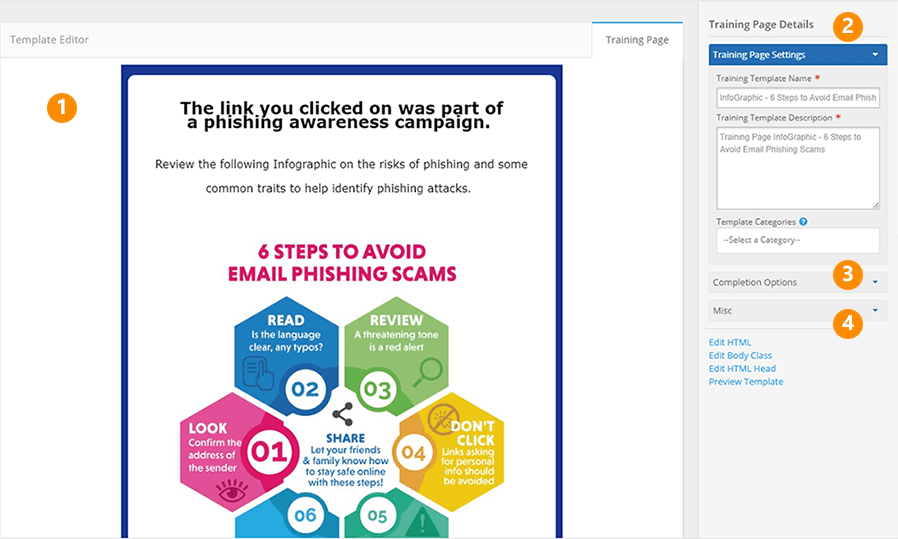
Task: Open Preview Template link
Action: pos(746,381)
